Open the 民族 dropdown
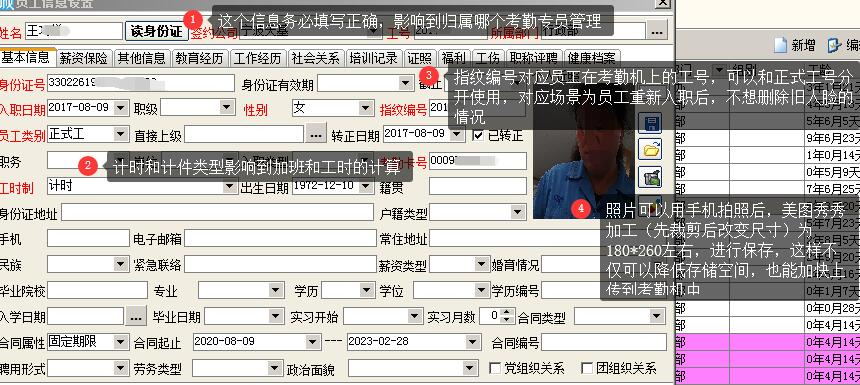 122,264
